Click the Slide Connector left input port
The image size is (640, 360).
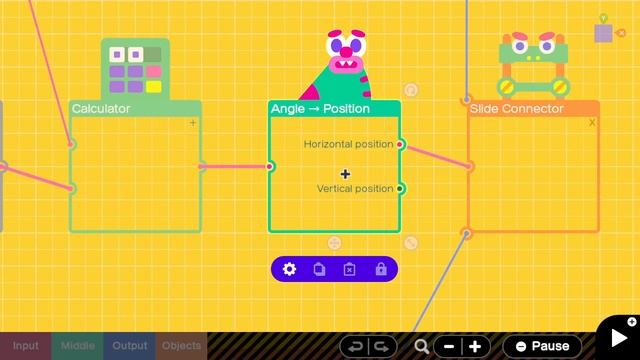pos(469,166)
